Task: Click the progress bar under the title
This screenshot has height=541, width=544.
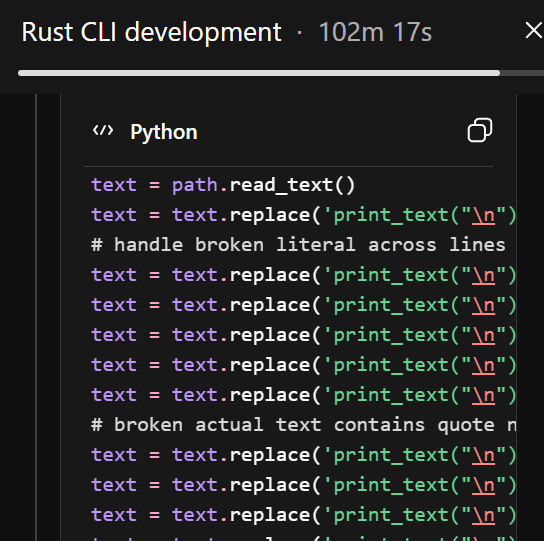Action: pos(281,73)
